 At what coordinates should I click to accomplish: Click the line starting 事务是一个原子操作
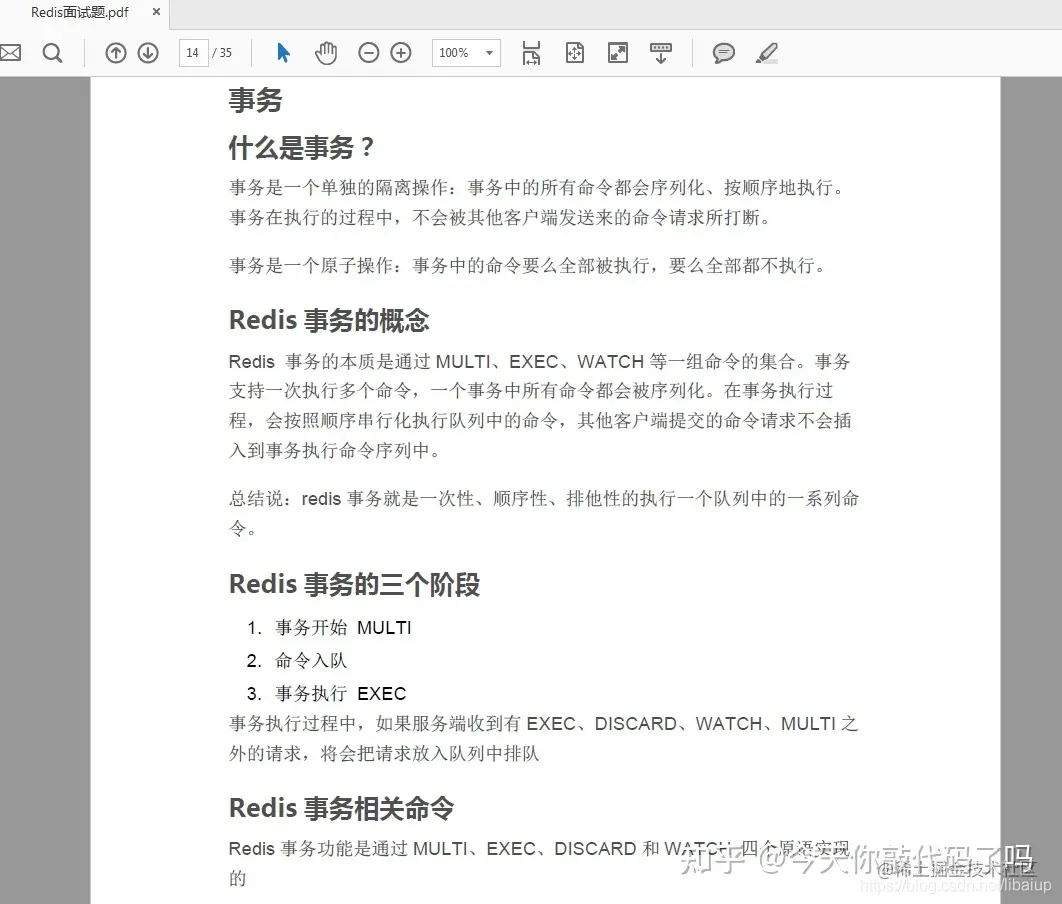(x=530, y=265)
